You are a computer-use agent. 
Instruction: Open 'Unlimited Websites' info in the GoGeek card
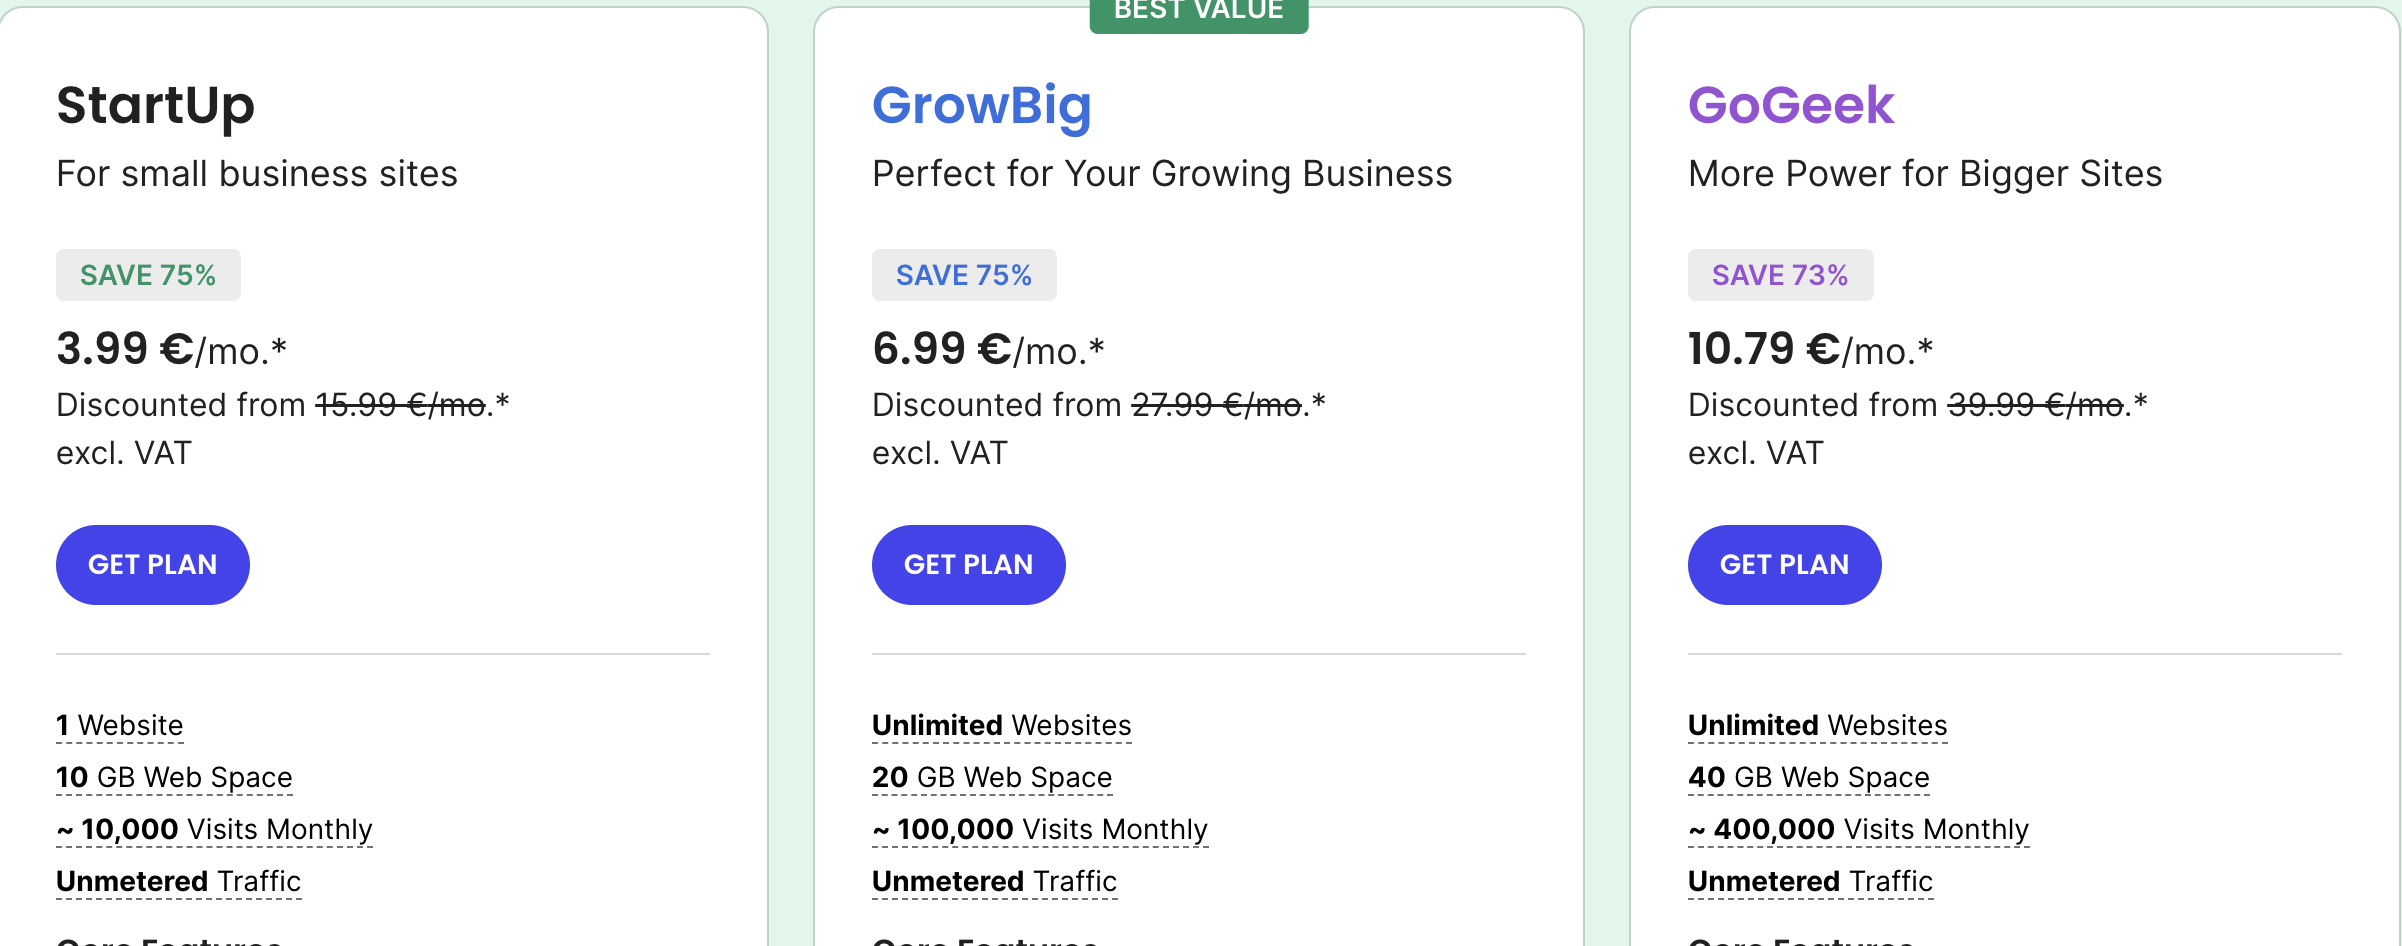tap(1817, 725)
